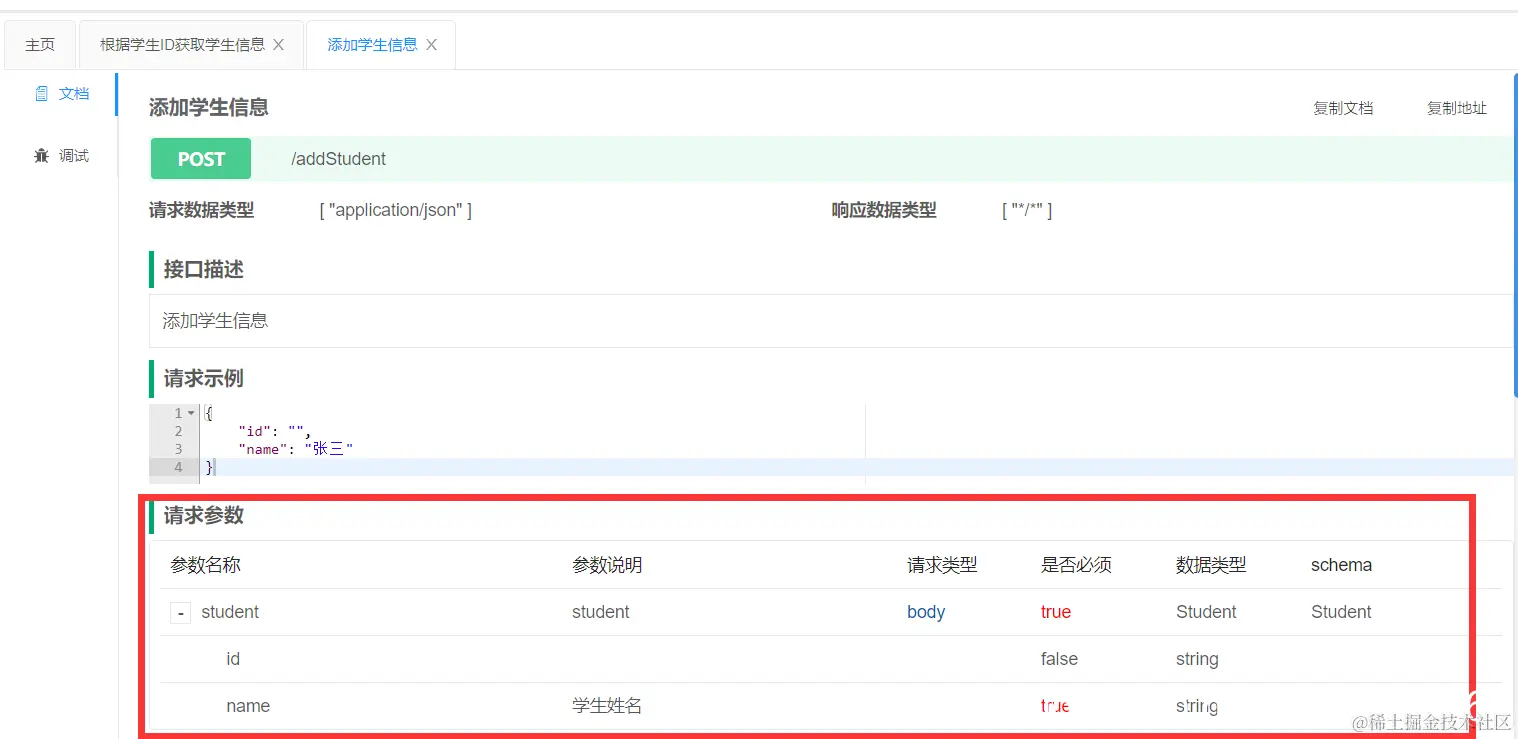
Task: Click the schema column header
Action: pyautogui.click(x=1341, y=565)
